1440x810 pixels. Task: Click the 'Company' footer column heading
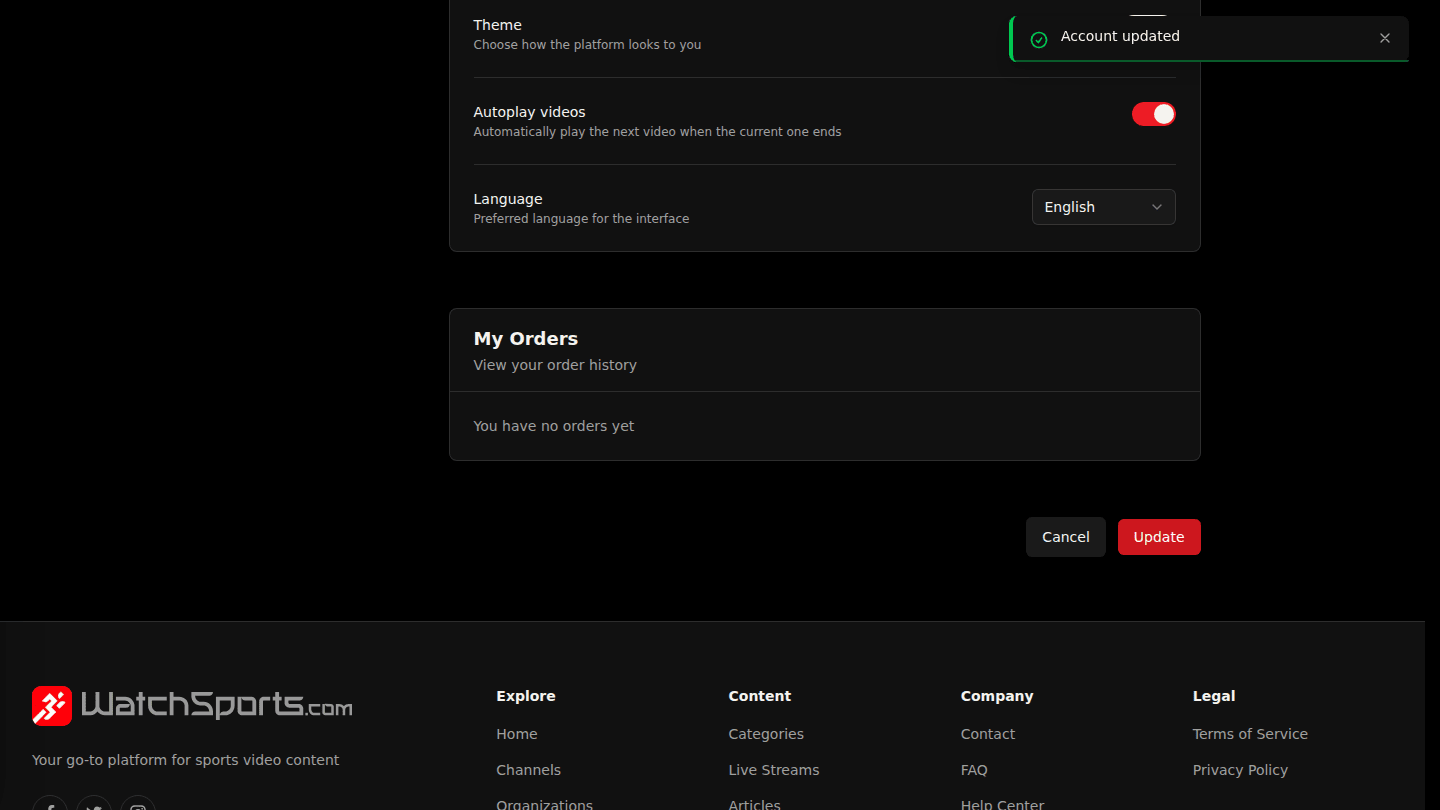[997, 696]
